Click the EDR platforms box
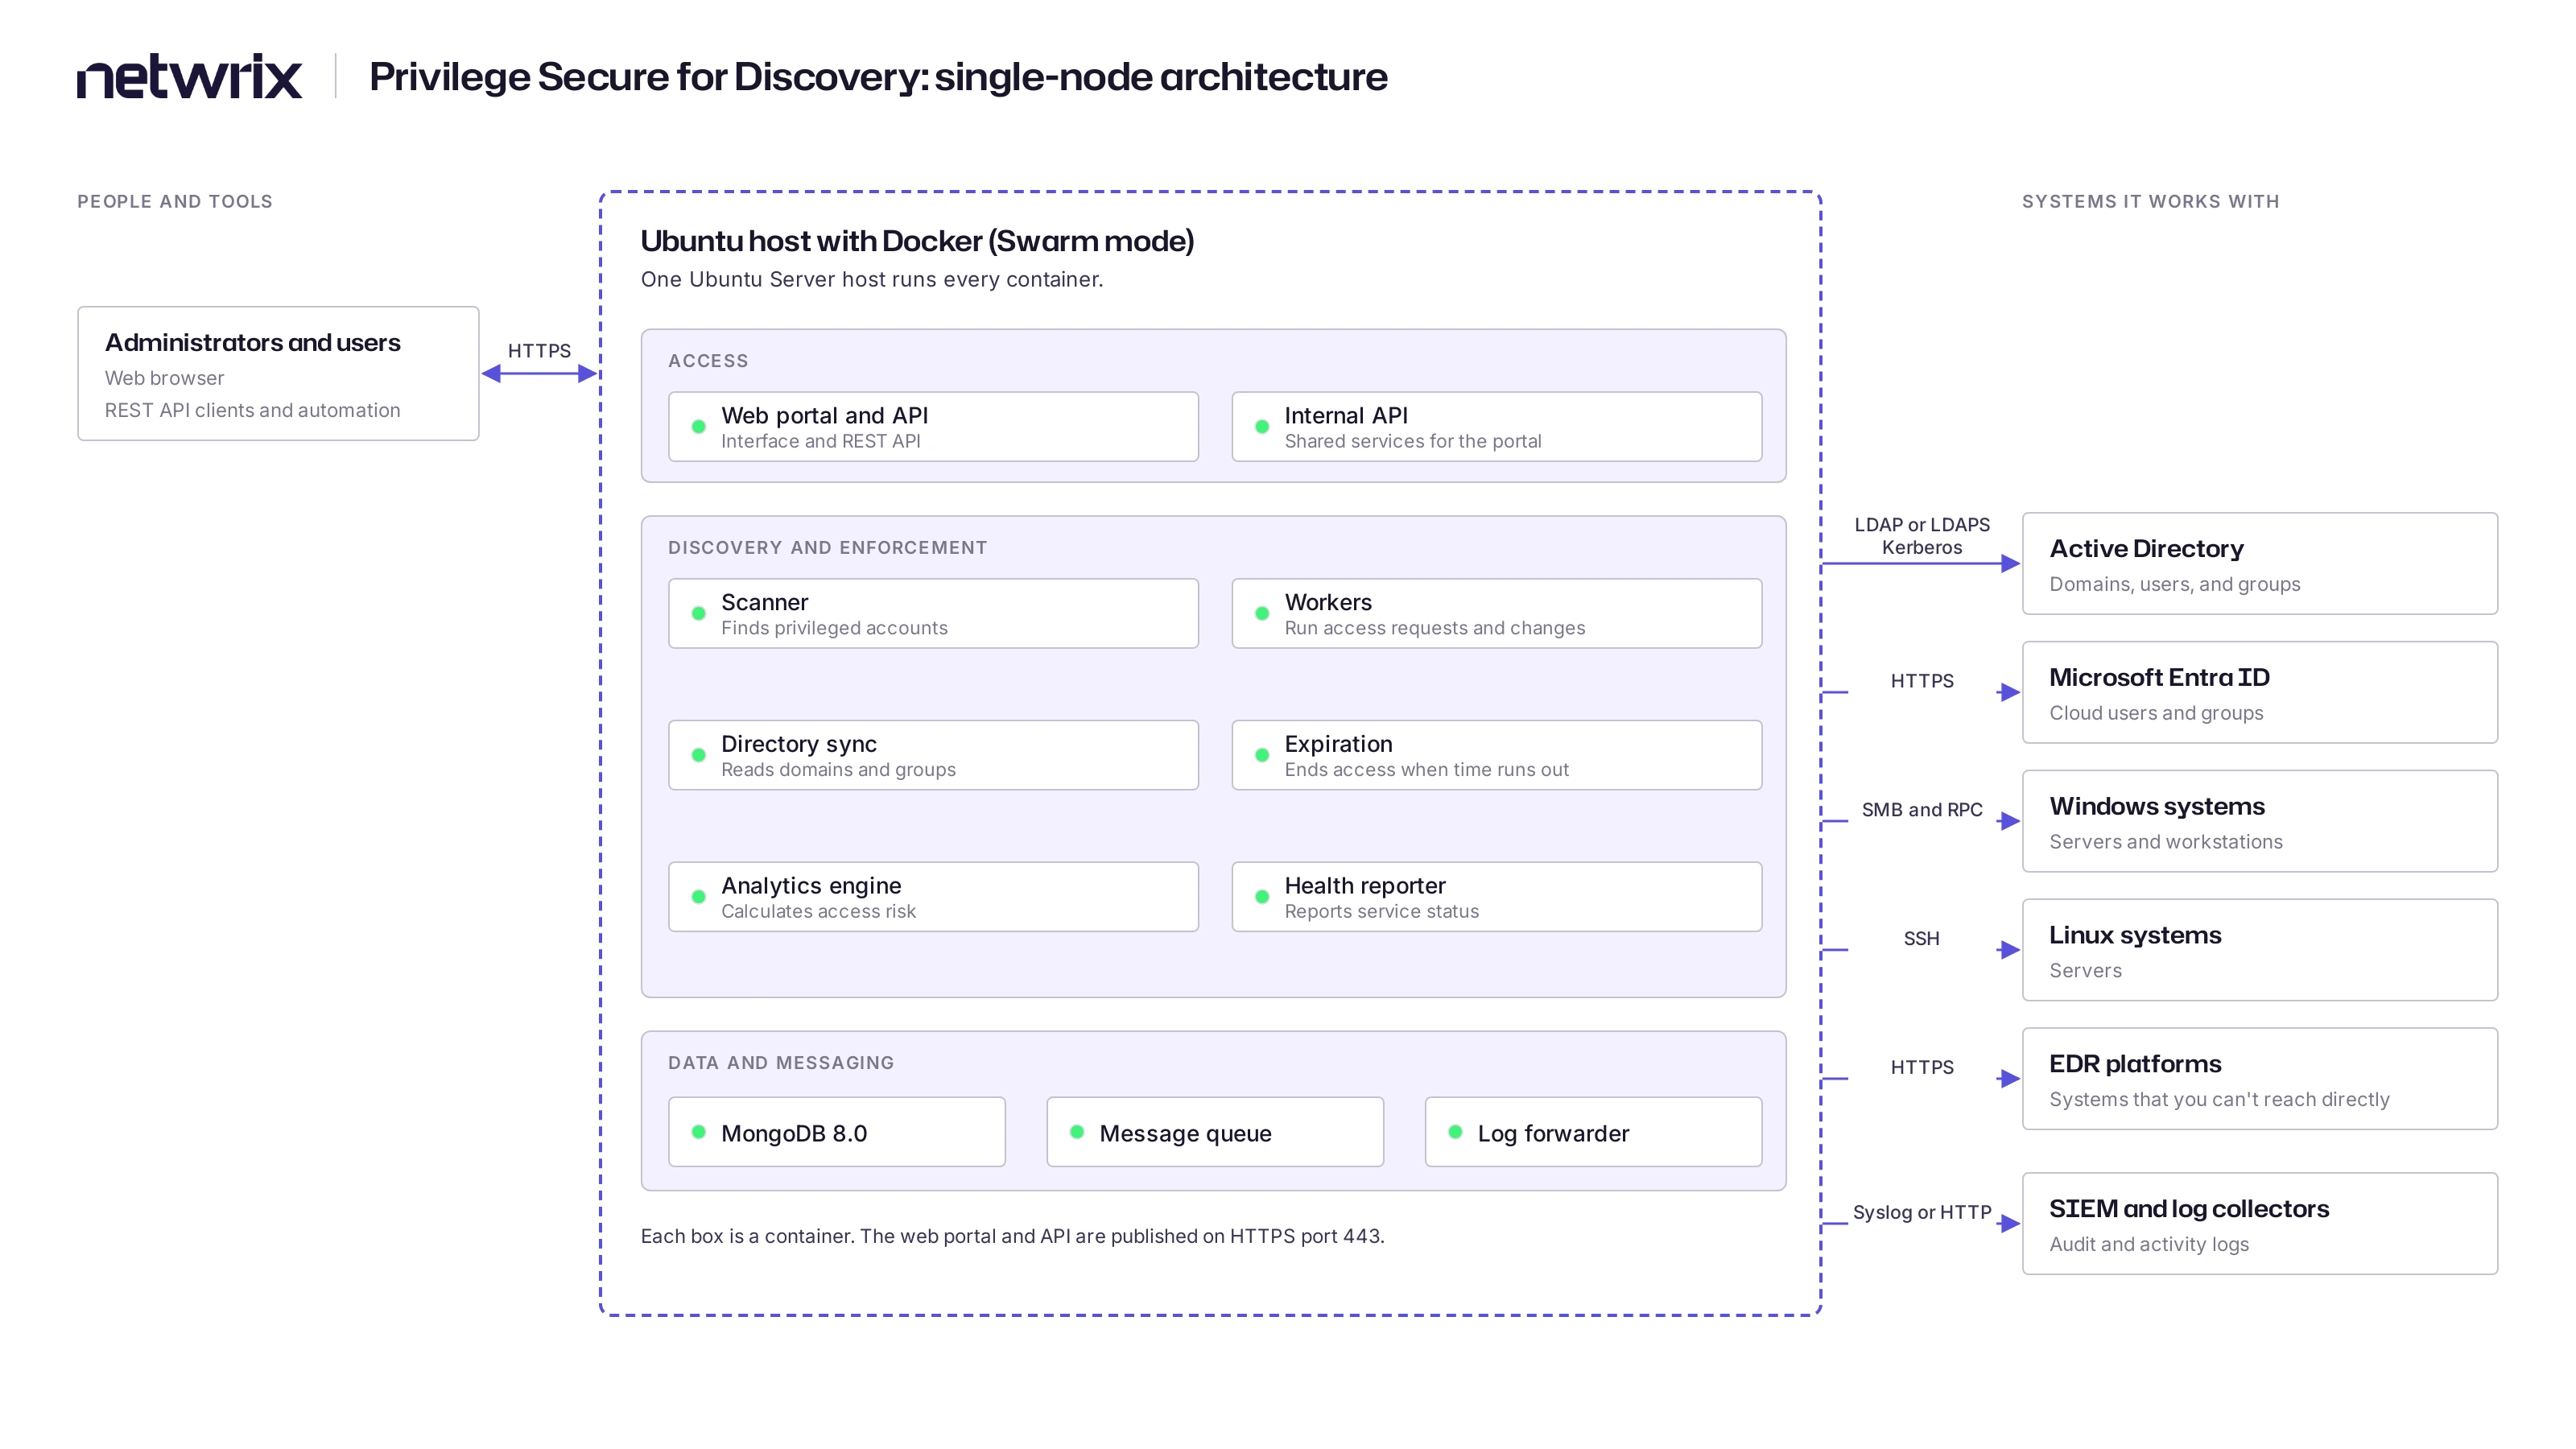The height and width of the screenshot is (1449, 2576). (x=2260, y=1079)
